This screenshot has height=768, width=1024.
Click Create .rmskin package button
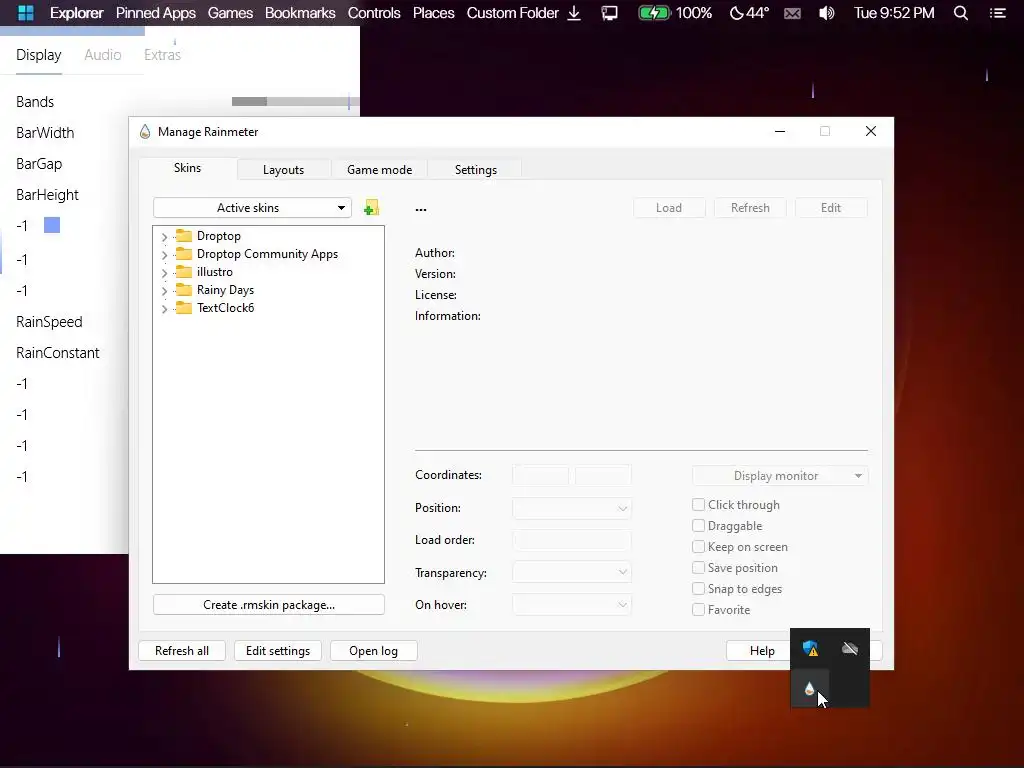coord(269,605)
